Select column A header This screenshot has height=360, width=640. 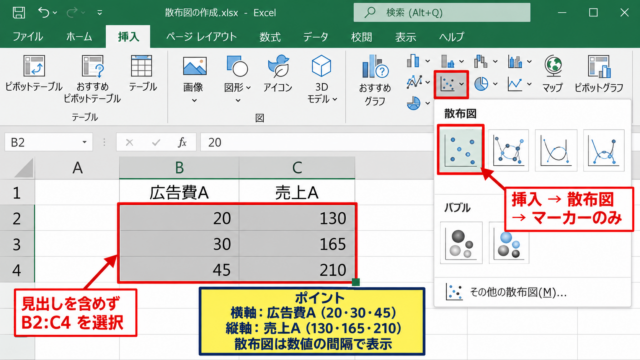[x=77, y=168]
